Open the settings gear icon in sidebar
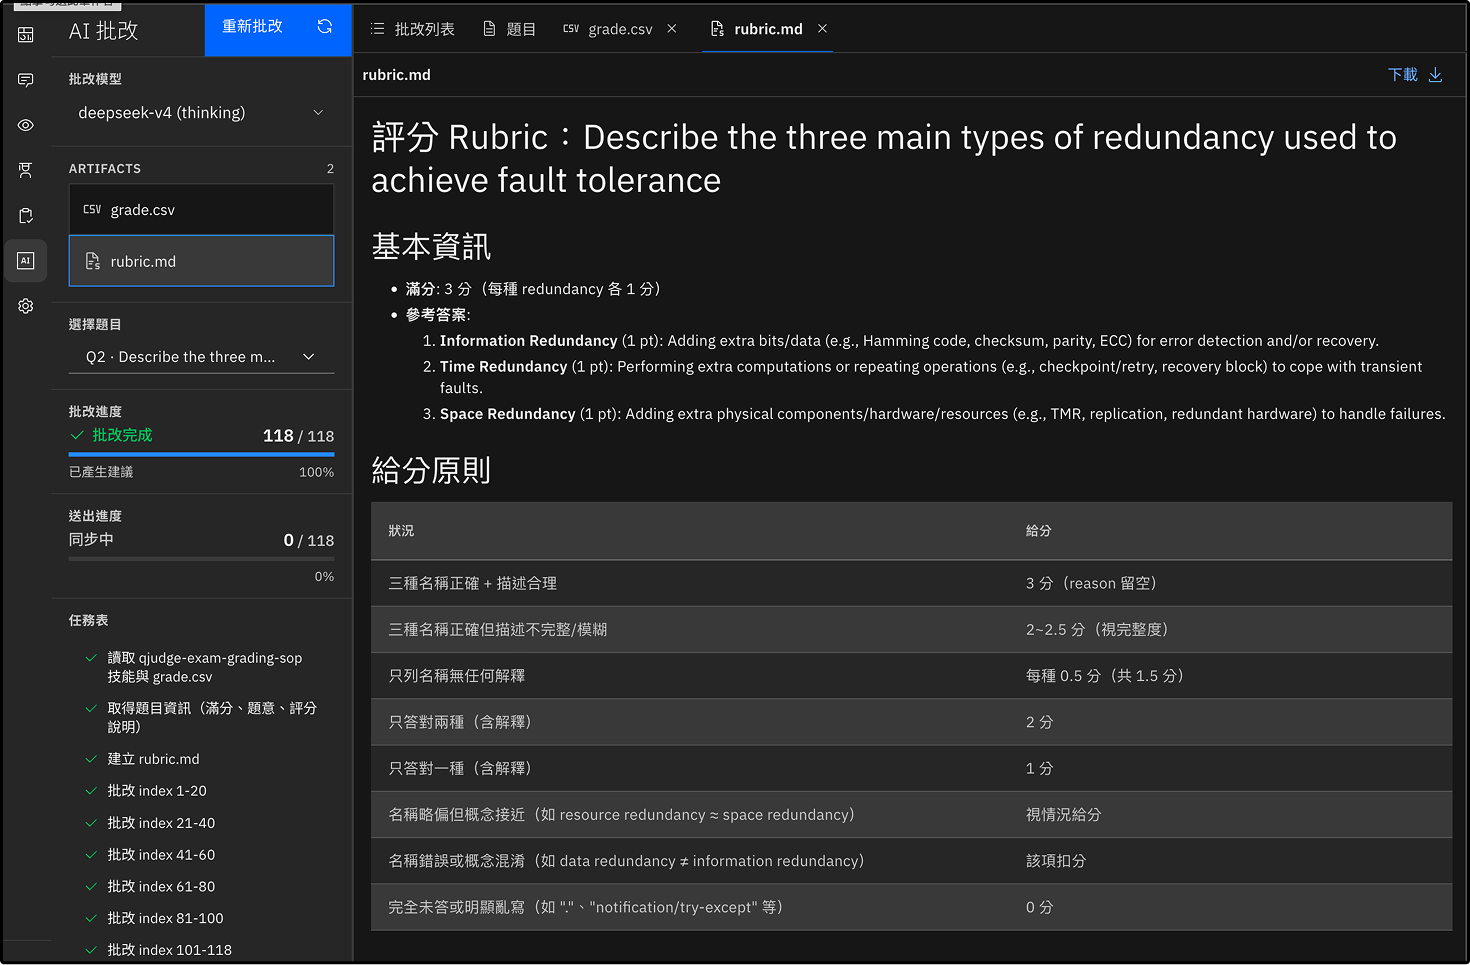Image resolution: width=1470 pixels, height=965 pixels. (x=26, y=306)
